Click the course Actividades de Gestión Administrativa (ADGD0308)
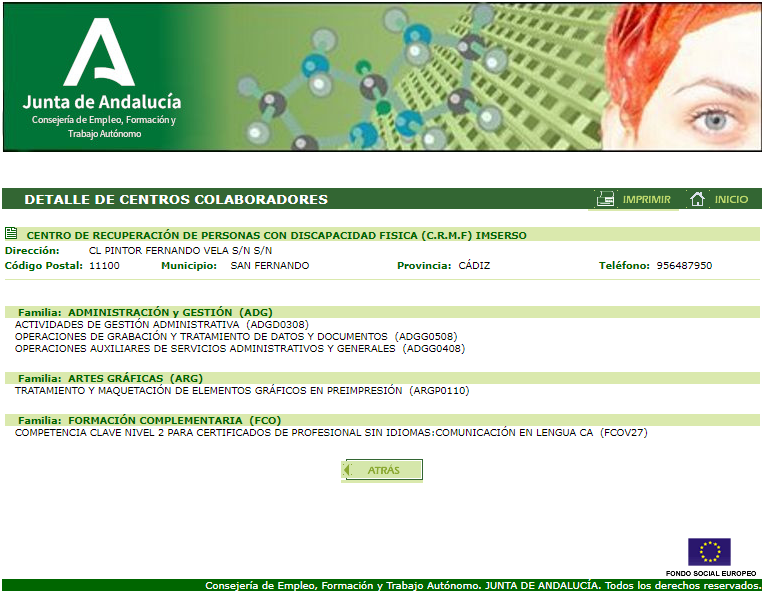This screenshot has width=765, height=597. (161, 325)
